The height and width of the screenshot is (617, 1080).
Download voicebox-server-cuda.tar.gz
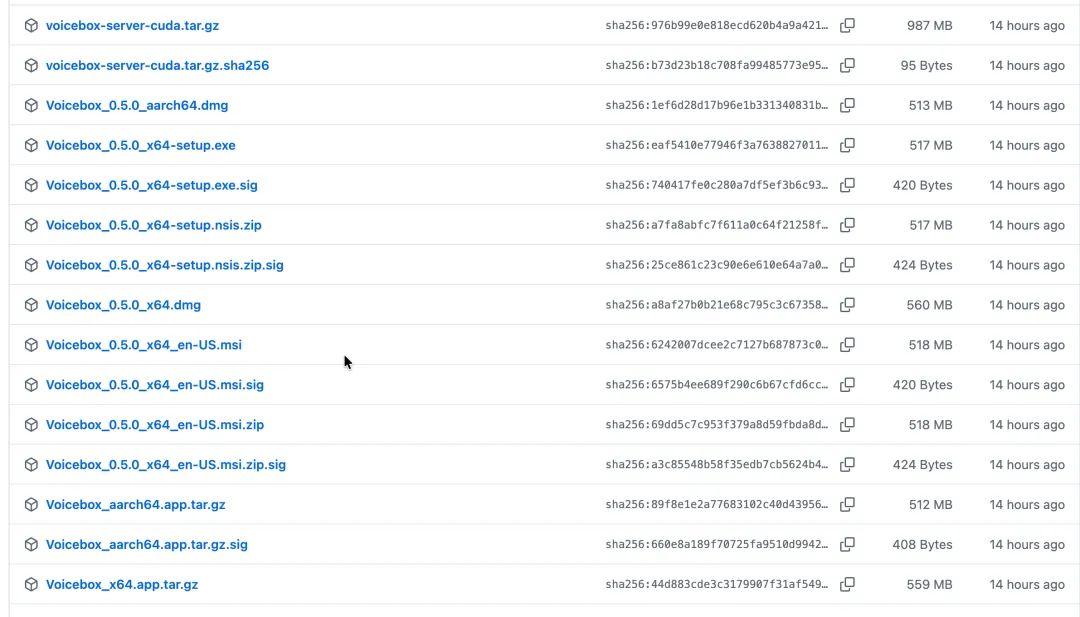coord(132,25)
